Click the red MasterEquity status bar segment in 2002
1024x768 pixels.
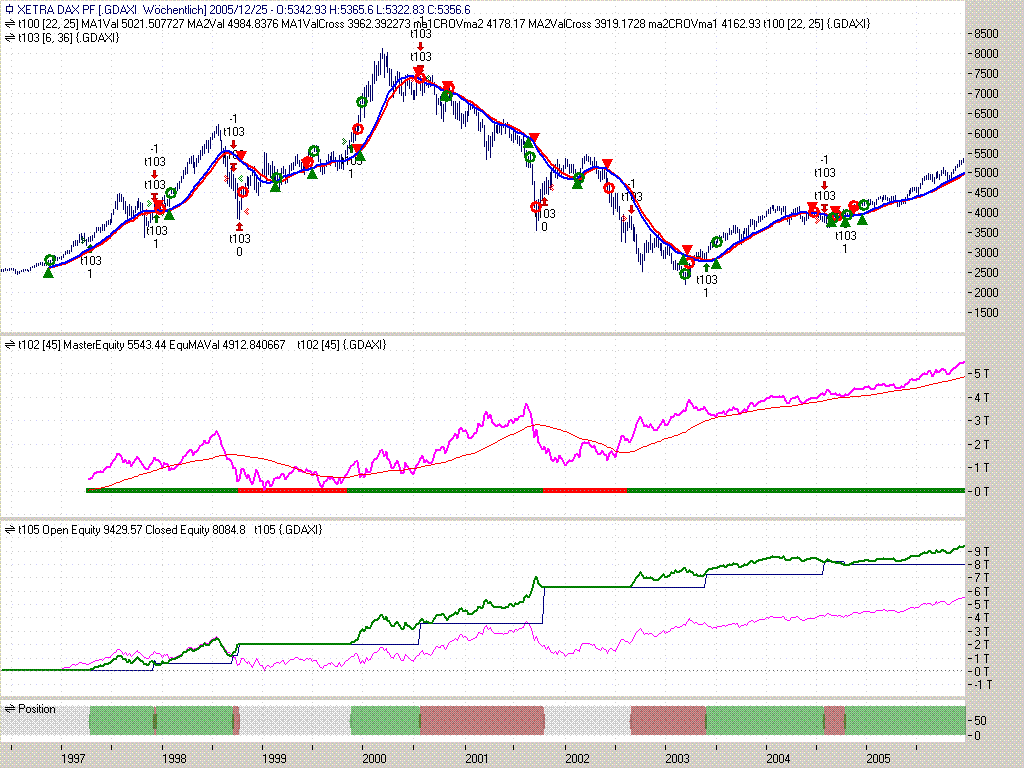[585, 491]
